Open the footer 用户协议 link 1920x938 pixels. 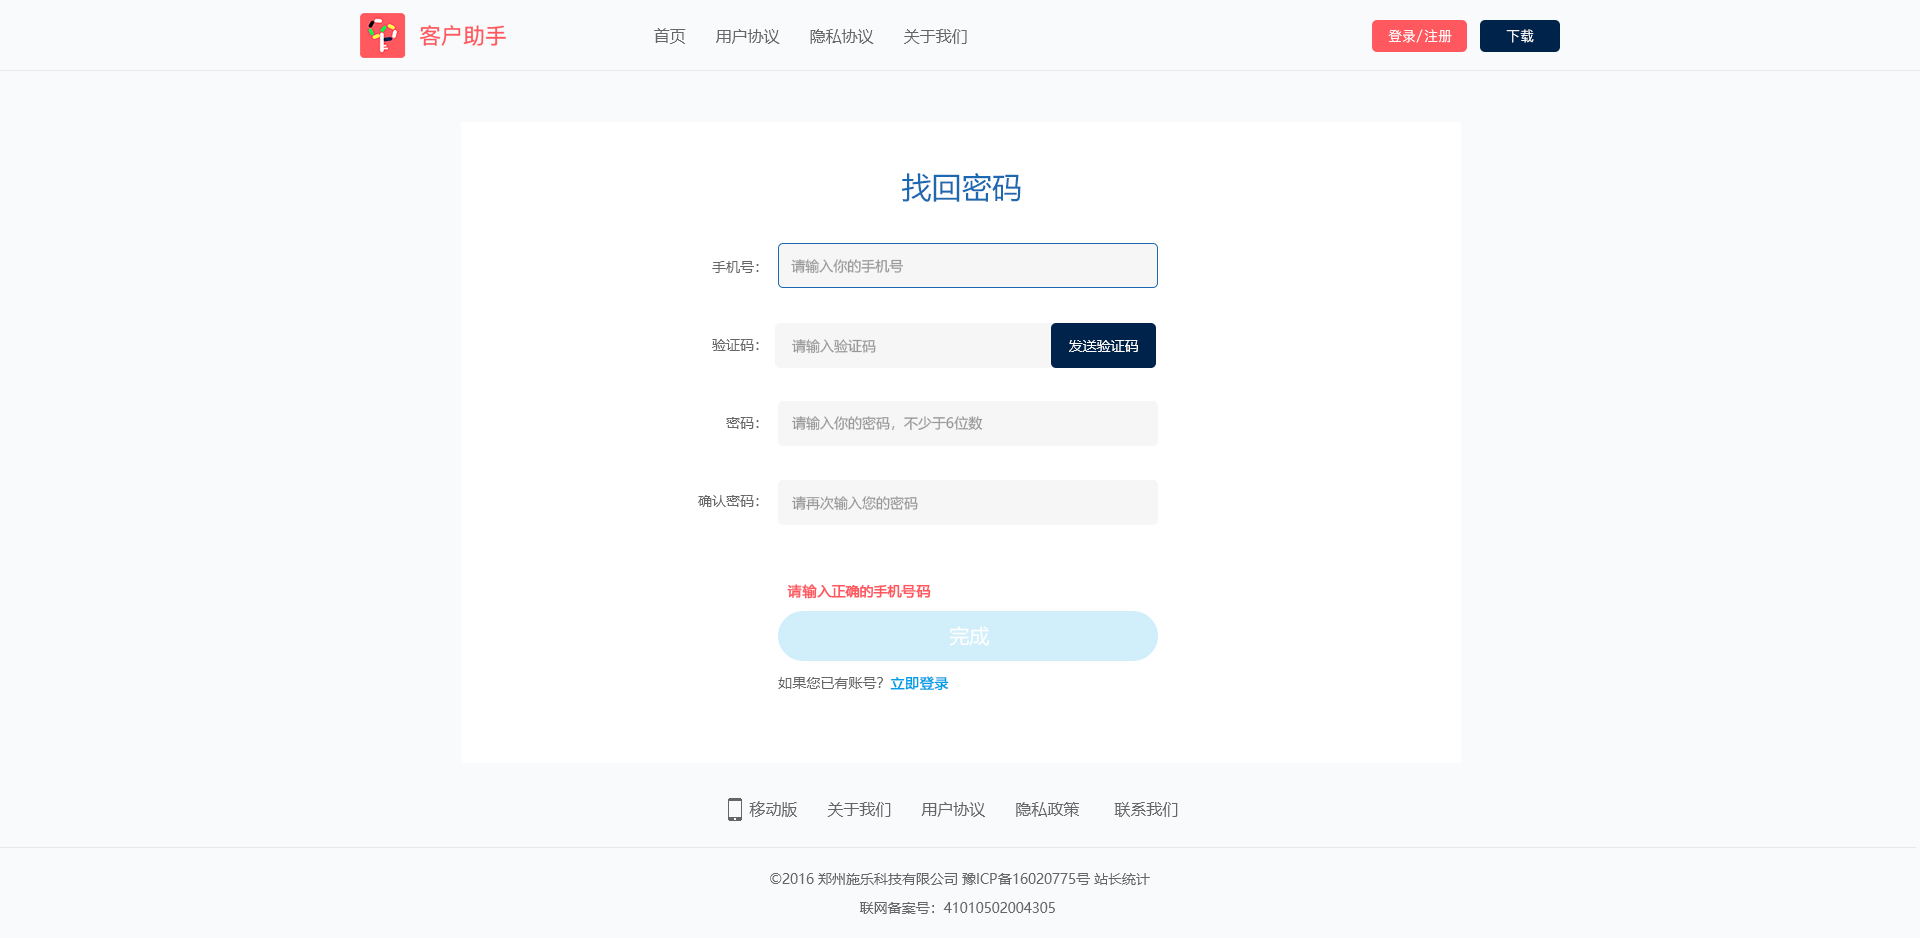pos(953,809)
